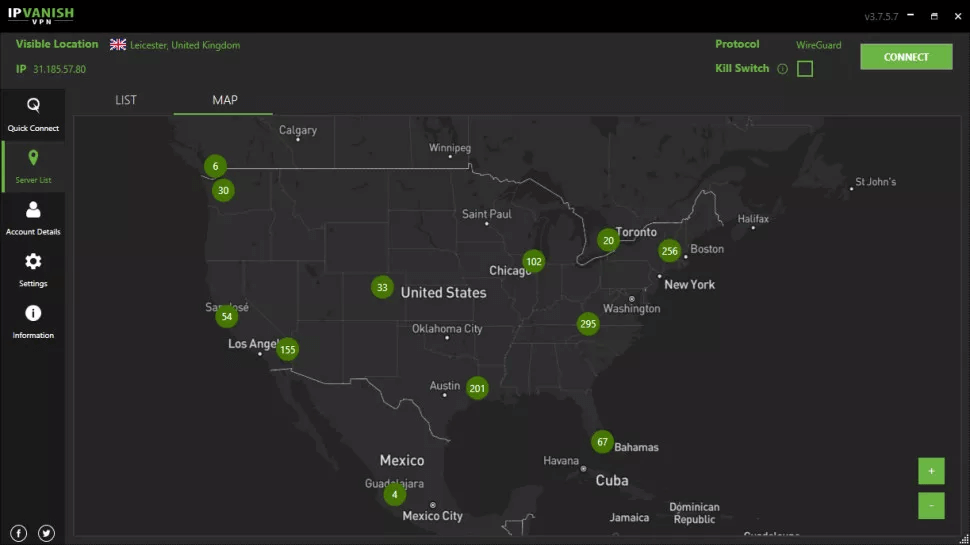The height and width of the screenshot is (545, 970).
Task: Click the Kill Switch info icon
Action: [783, 69]
